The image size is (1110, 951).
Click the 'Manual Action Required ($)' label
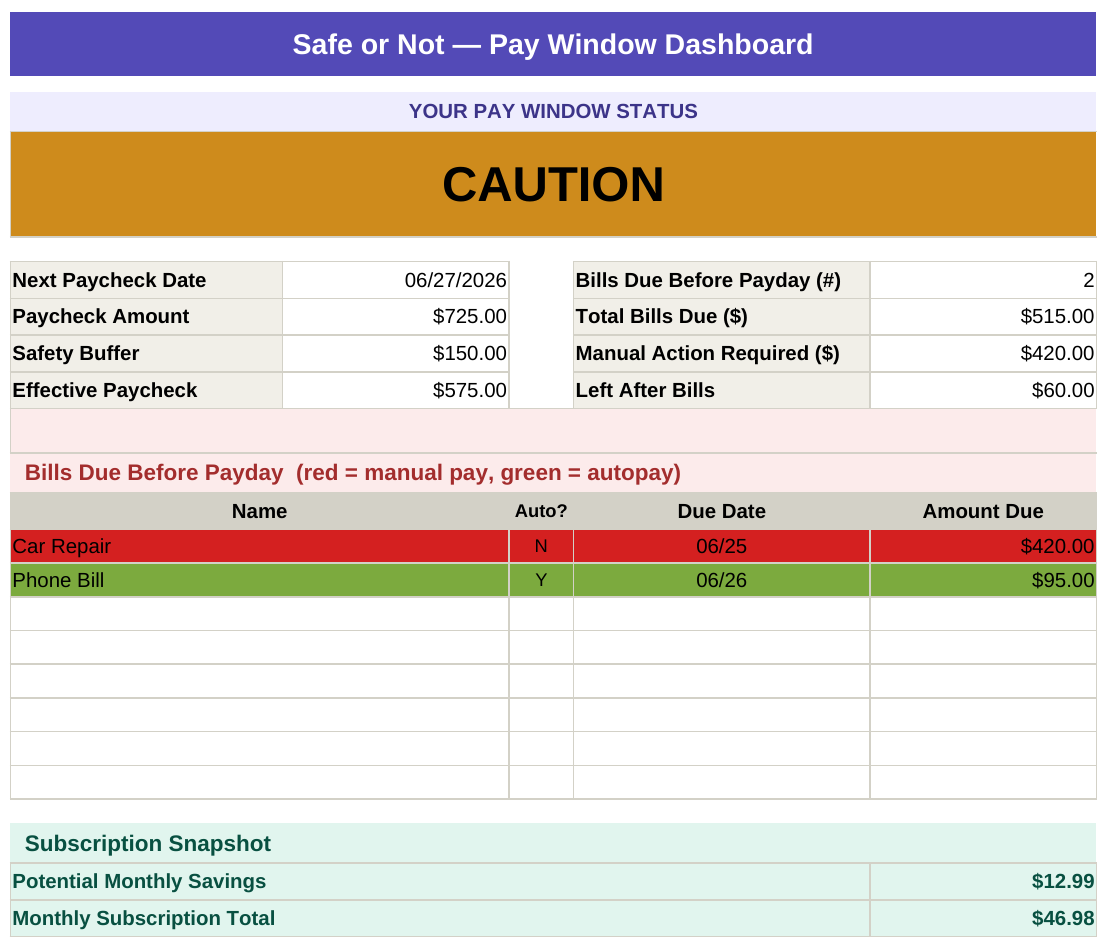(x=721, y=353)
